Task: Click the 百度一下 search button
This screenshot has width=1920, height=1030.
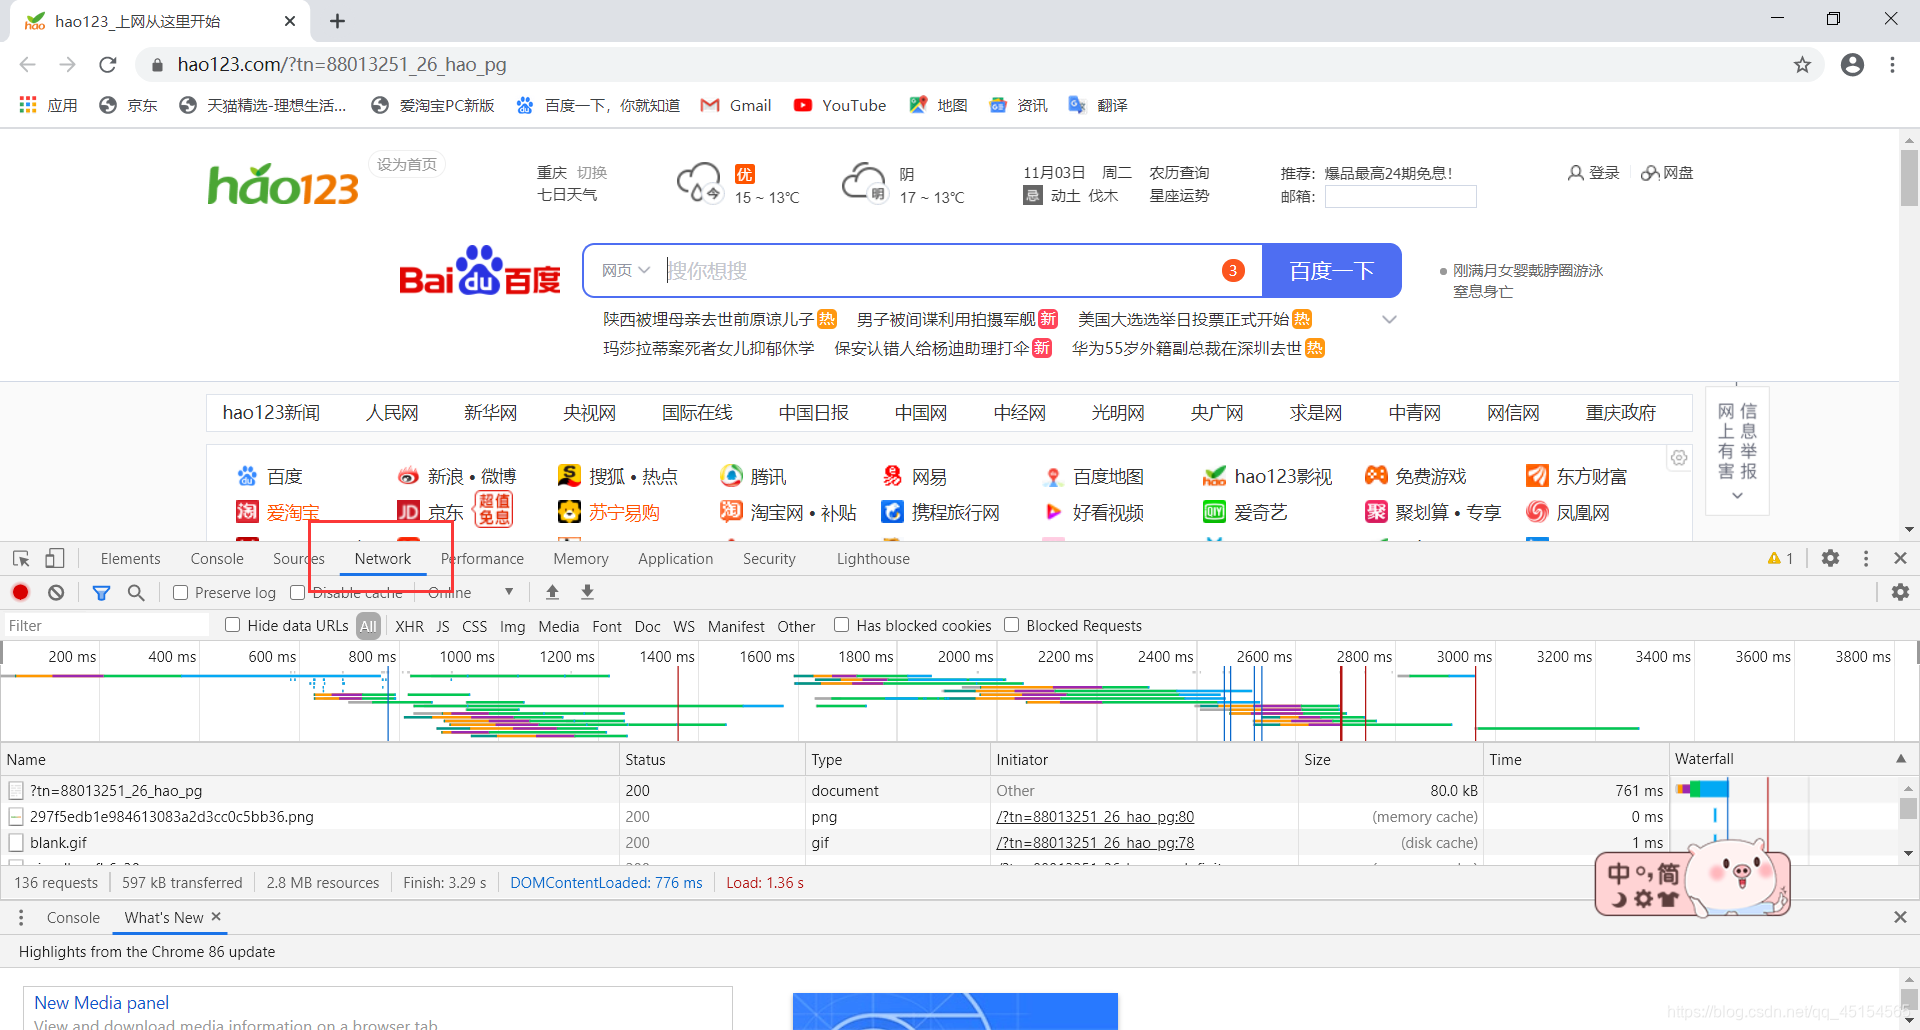Action: [1331, 271]
